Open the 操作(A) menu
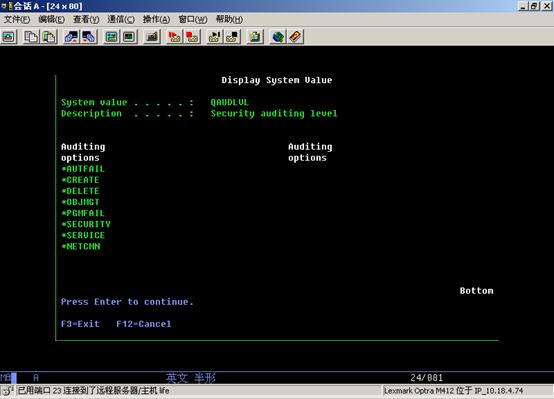The height and width of the screenshot is (399, 554). (x=156, y=19)
